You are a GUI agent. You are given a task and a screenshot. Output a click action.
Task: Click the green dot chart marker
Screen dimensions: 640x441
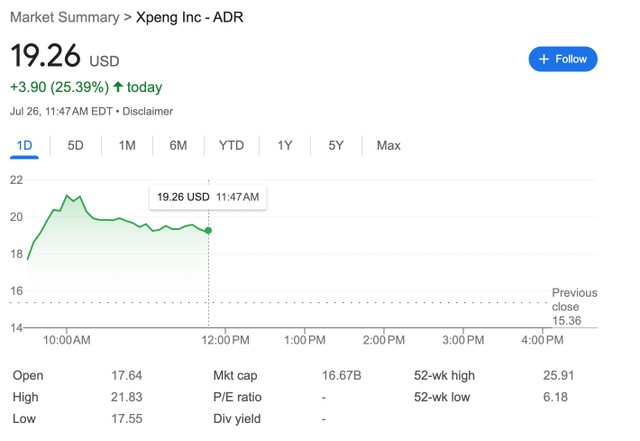[208, 231]
